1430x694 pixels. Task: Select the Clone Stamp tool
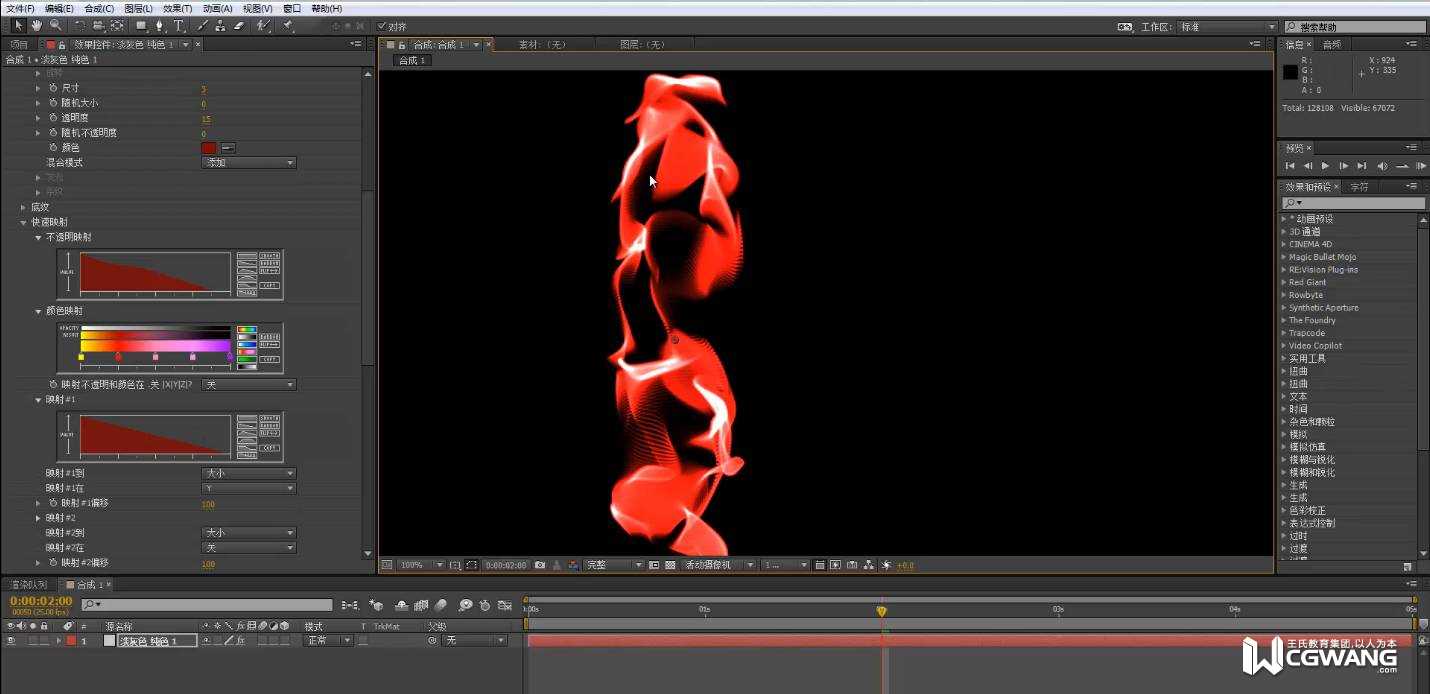click(x=219, y=25)
